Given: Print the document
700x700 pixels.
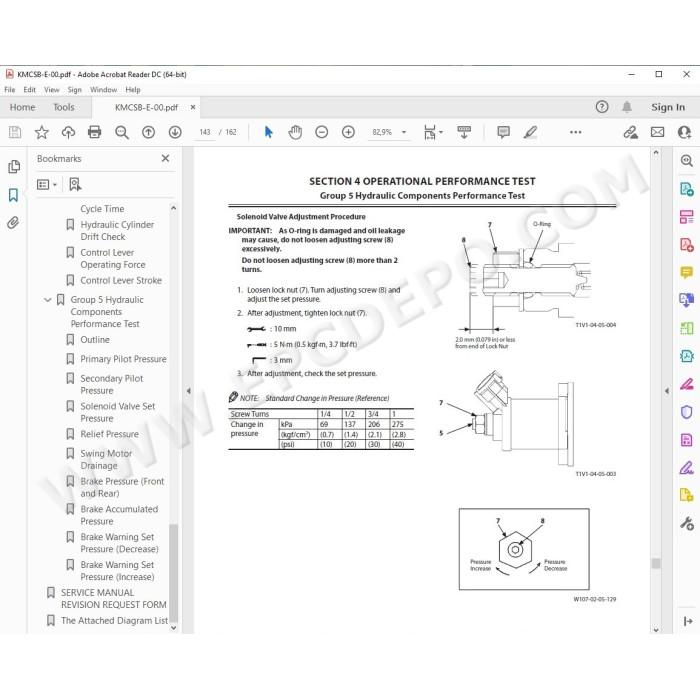Looking at the screenshot, I should tap(95, 132).
